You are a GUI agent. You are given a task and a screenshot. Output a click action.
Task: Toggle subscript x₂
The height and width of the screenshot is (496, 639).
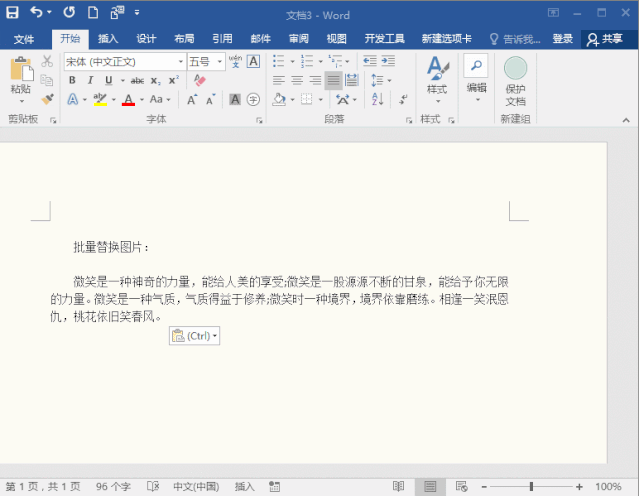point(155,80)
